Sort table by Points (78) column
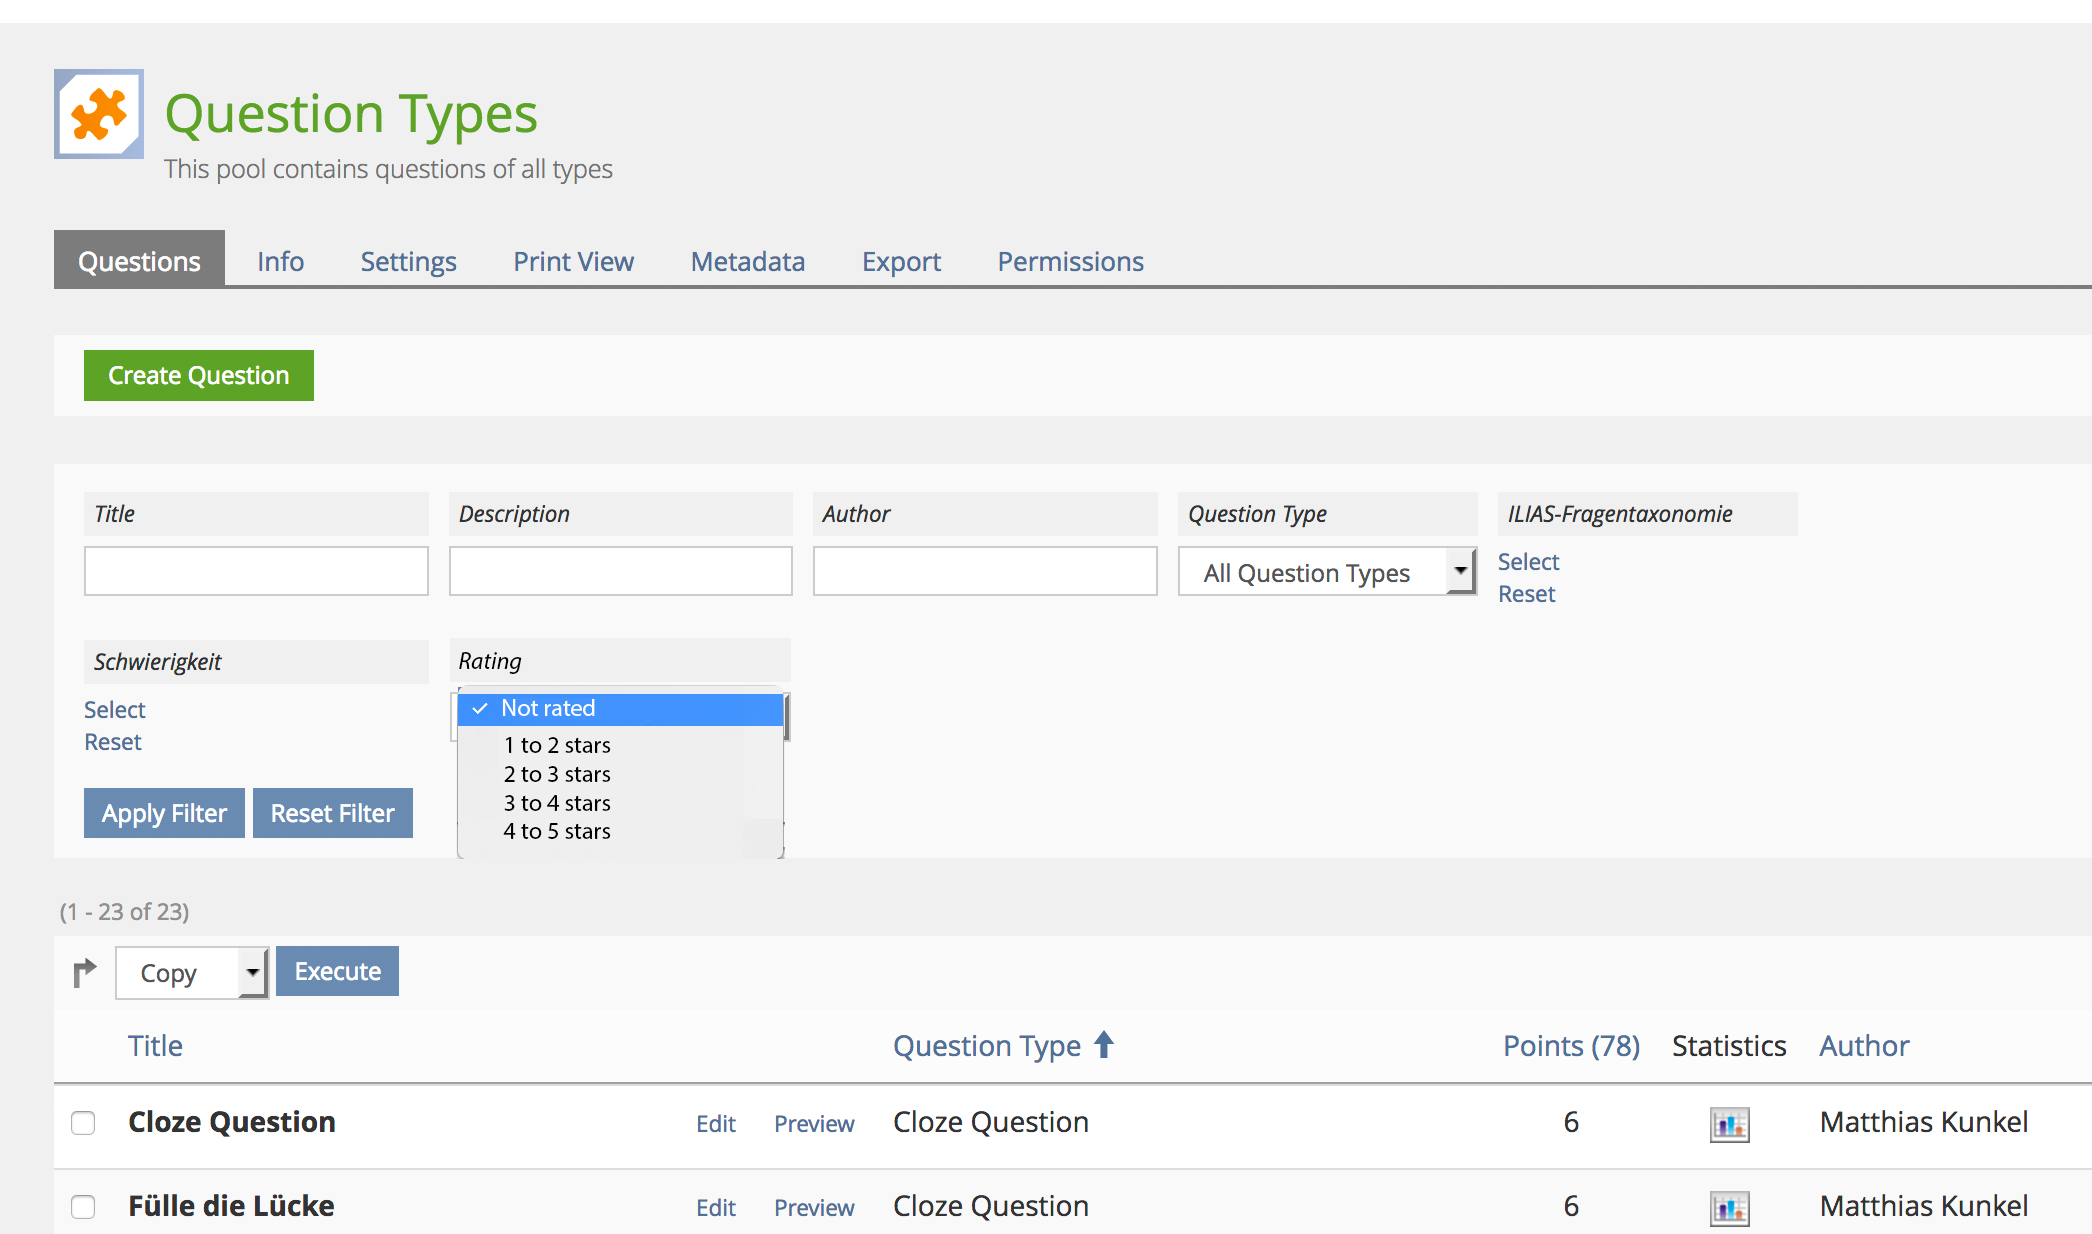This screenshot has width=2092, height=1234. coord(1570,1046)
